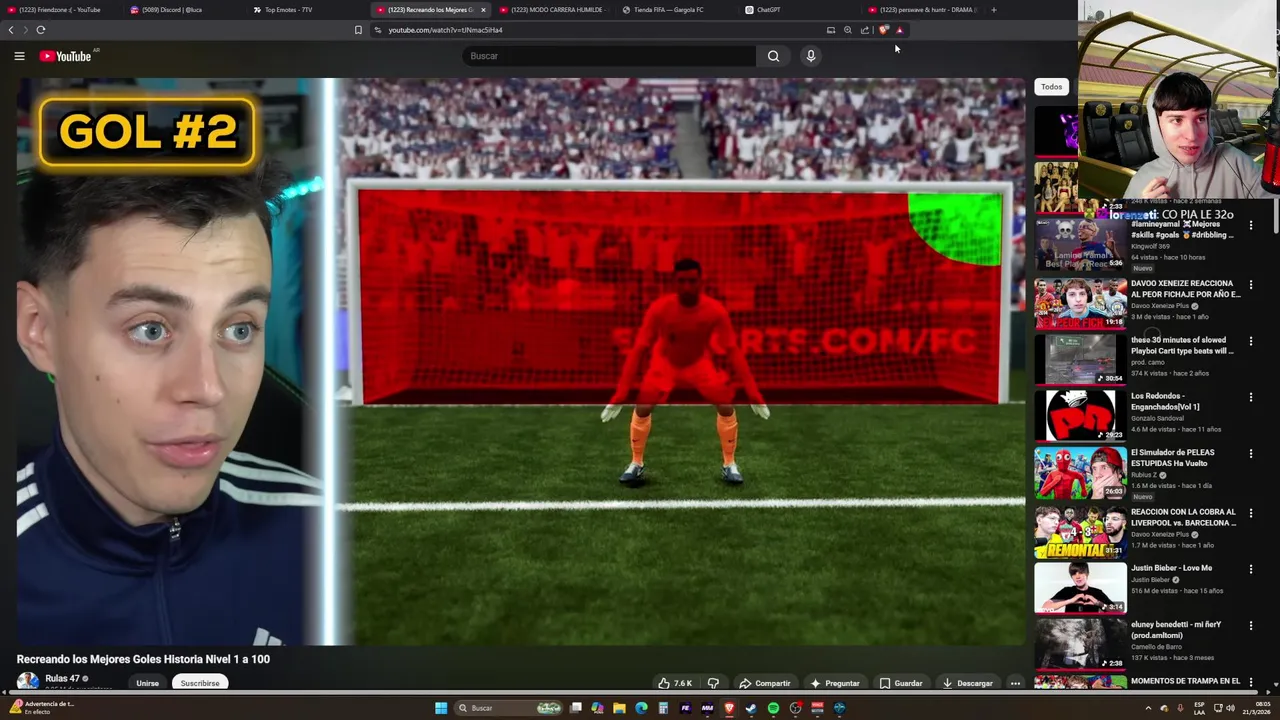Close the Recreando los Mejores tab
The image size is (1280, 720).
(x=483, y=10)
